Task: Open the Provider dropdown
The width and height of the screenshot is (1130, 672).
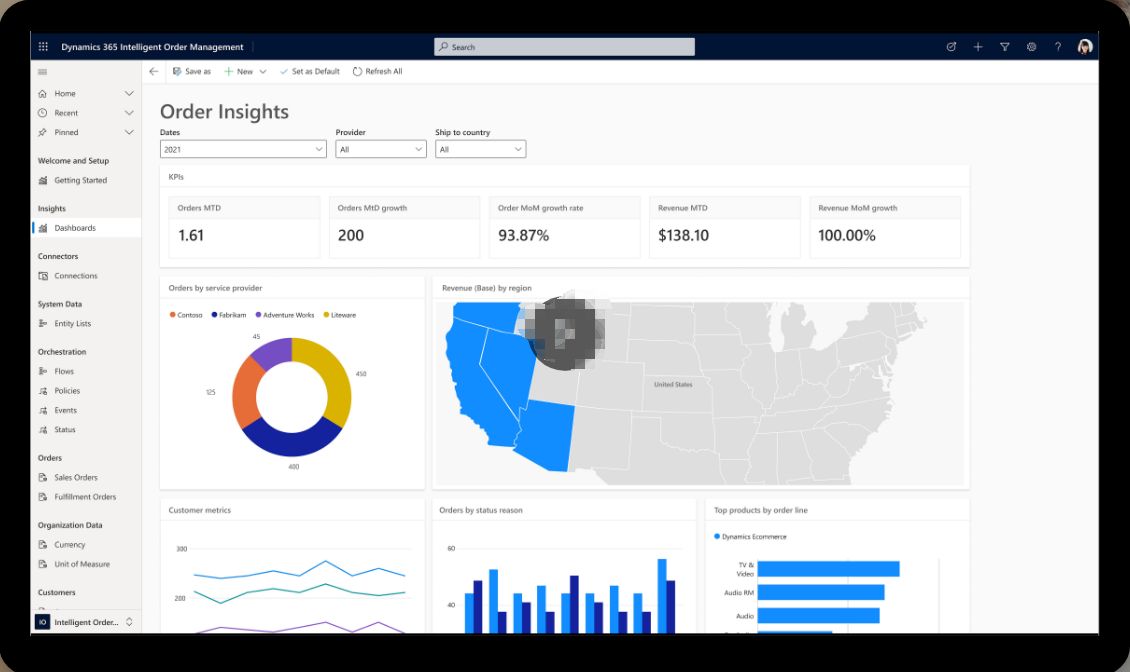Action: pos(381,149)
